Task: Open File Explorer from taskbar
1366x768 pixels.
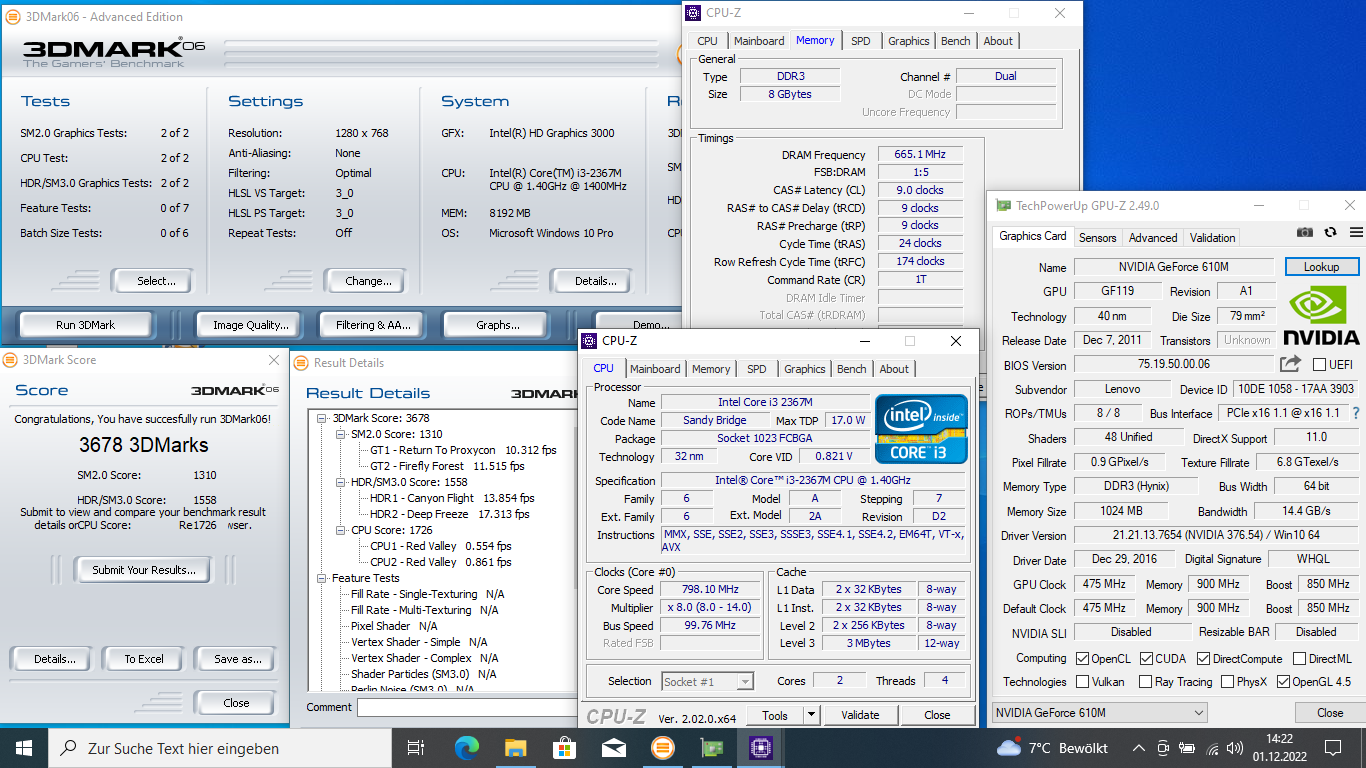Action: point(515,747)
